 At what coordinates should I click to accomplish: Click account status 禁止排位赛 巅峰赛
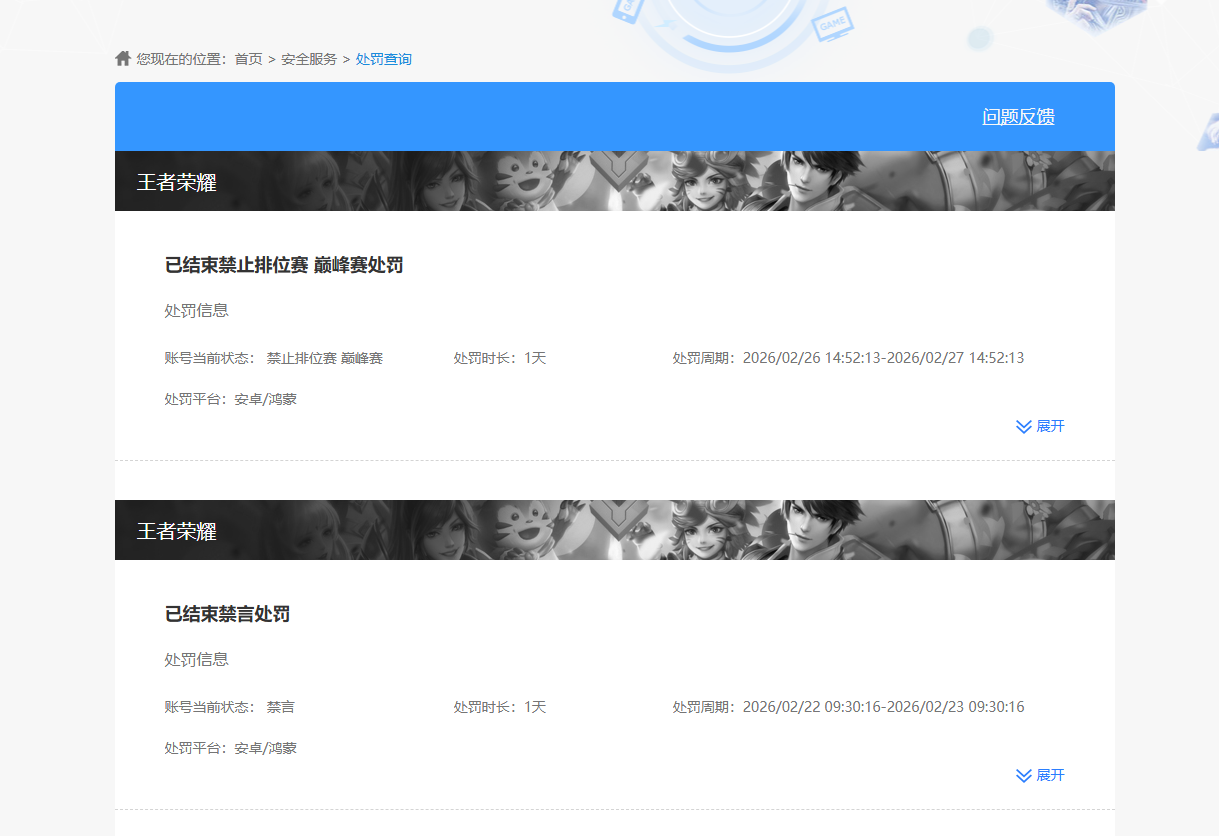click(x=325, y=358)
